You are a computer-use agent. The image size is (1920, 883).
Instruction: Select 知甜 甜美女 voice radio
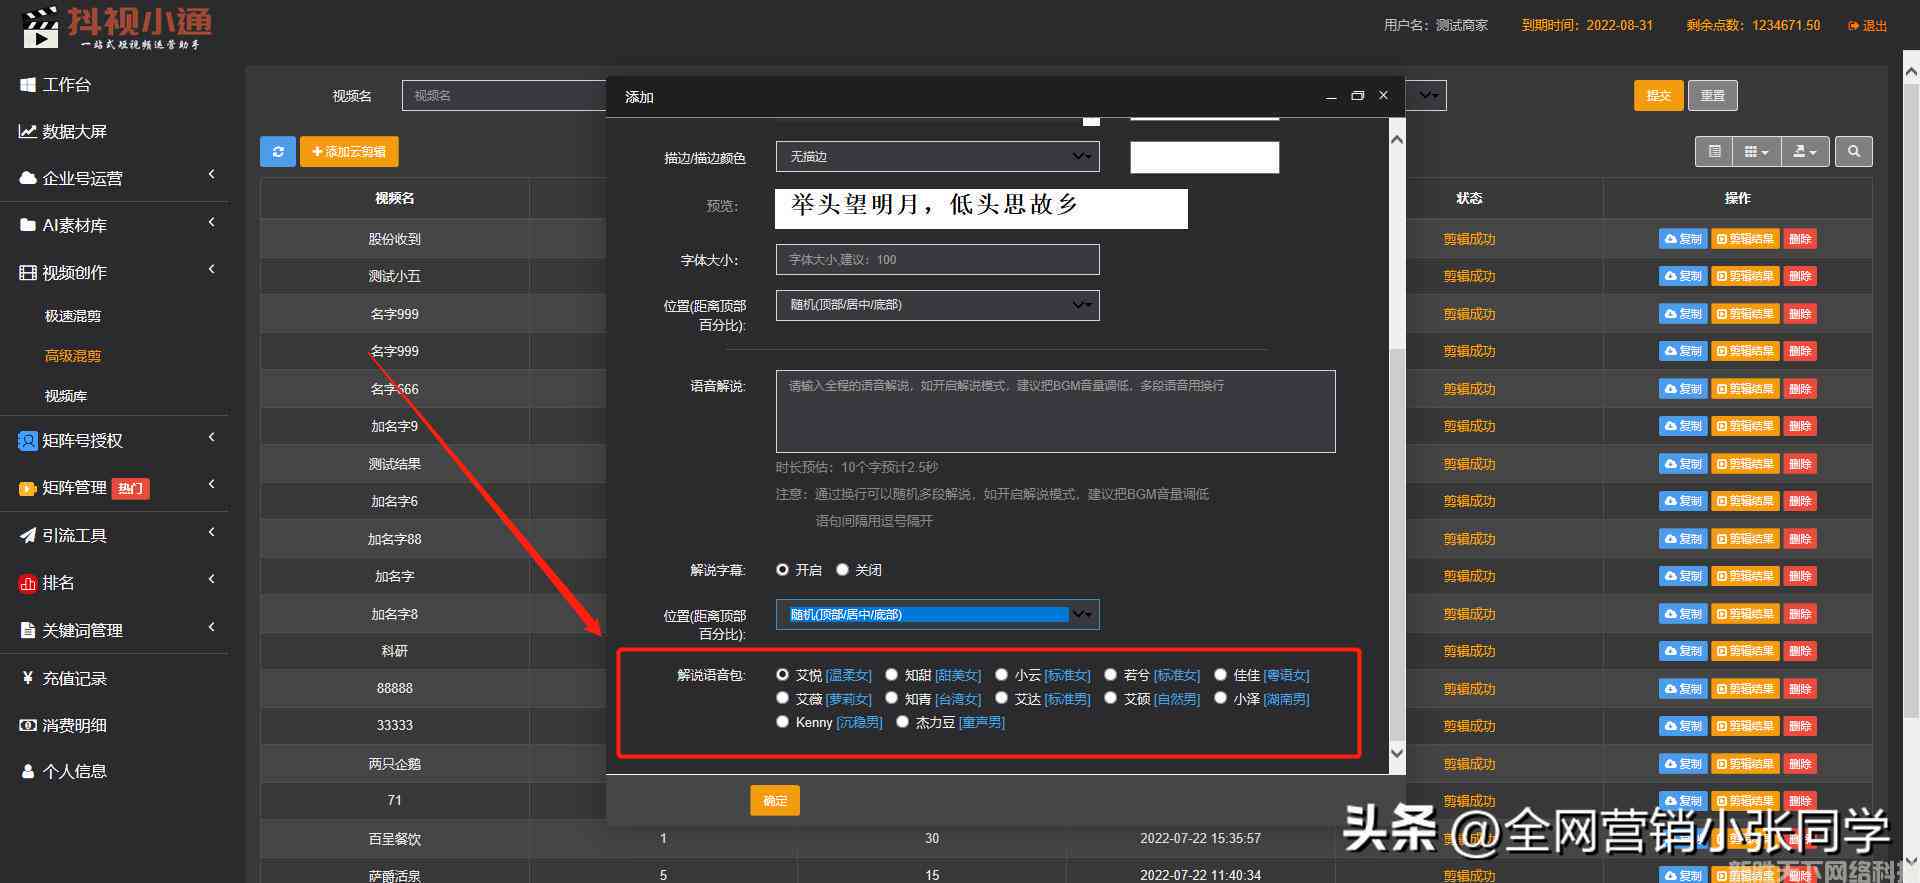891,675
